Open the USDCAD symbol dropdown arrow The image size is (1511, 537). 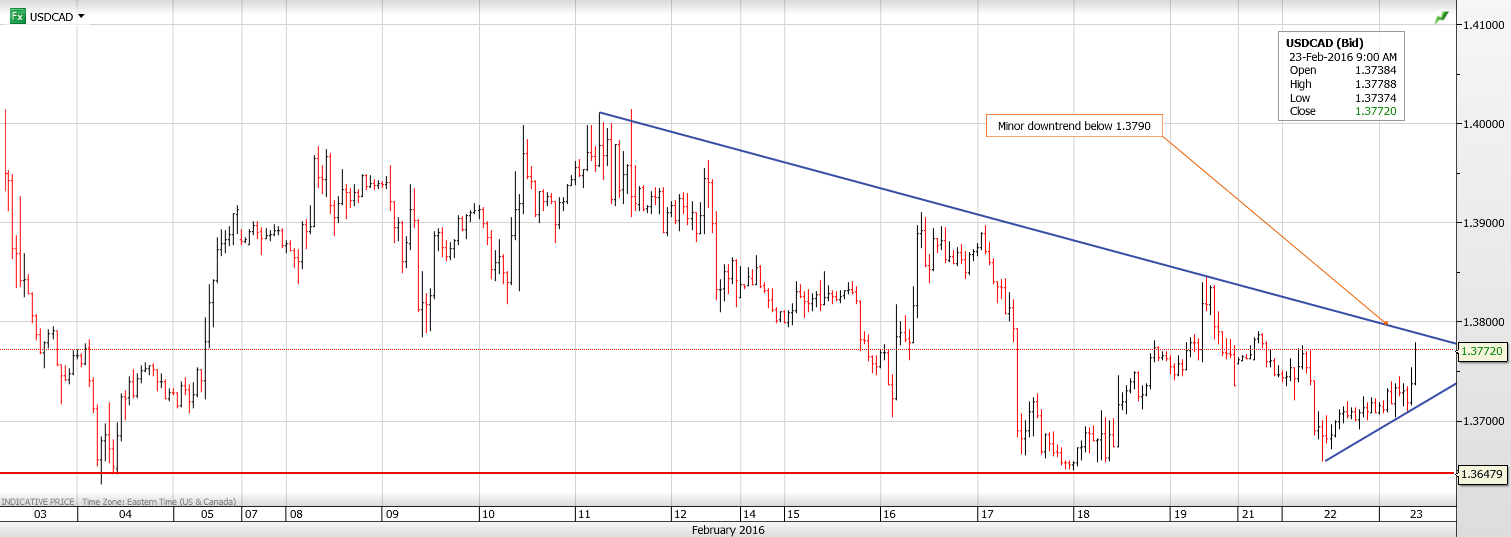(x=81, y=17)
